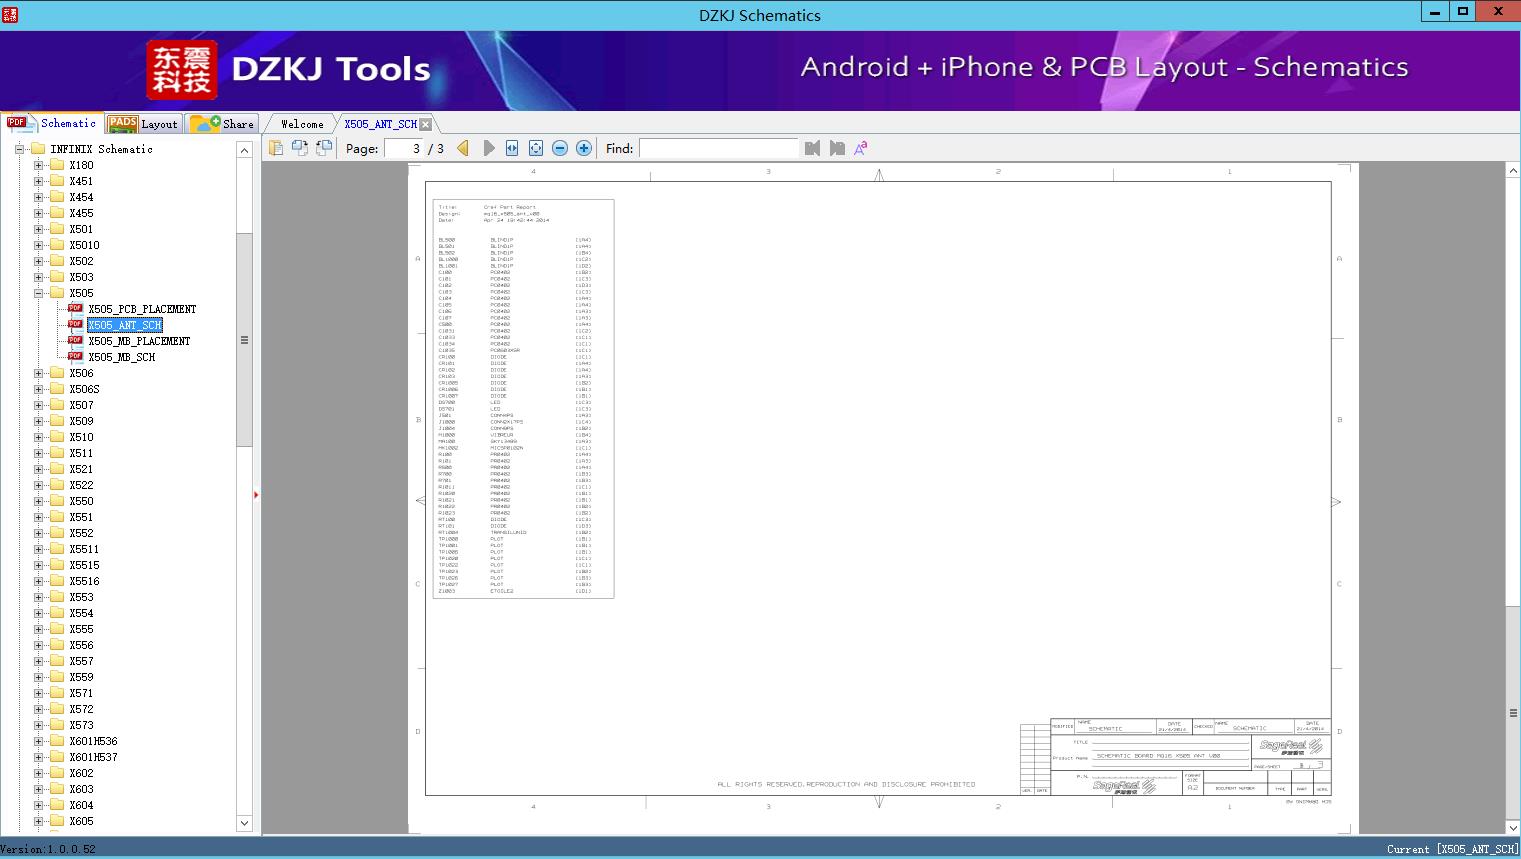Viewport: 1521px width, 859px height.
Task: Open X505_MB_PLACEMENT file
Action: 139,341
